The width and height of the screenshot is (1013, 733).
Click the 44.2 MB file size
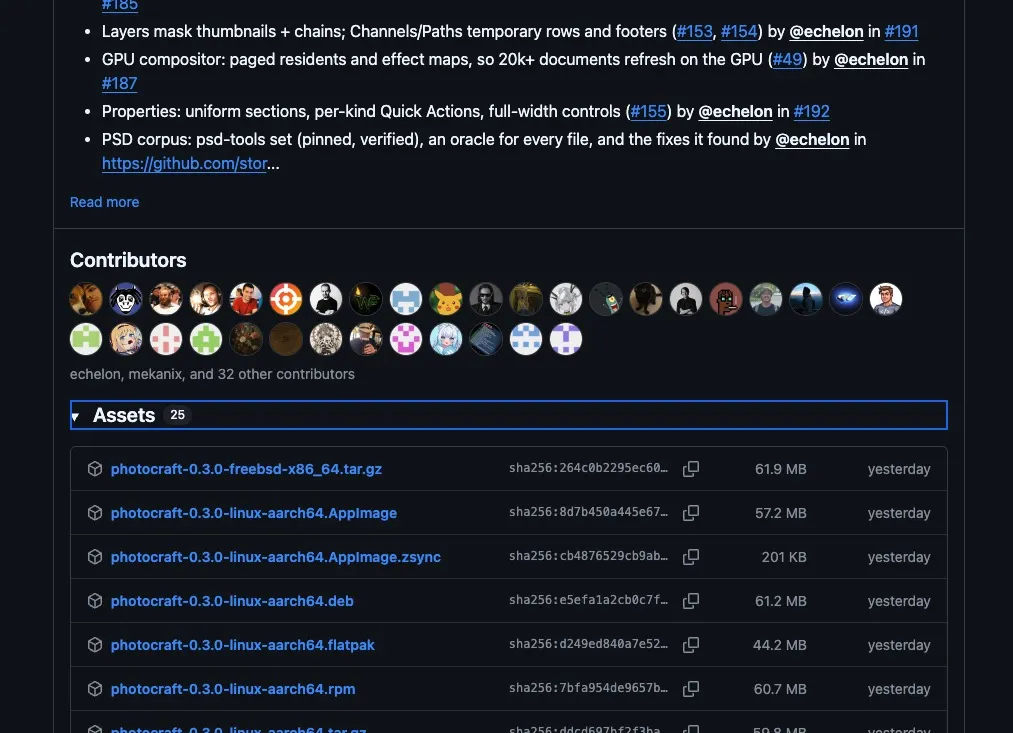(779, 645)
